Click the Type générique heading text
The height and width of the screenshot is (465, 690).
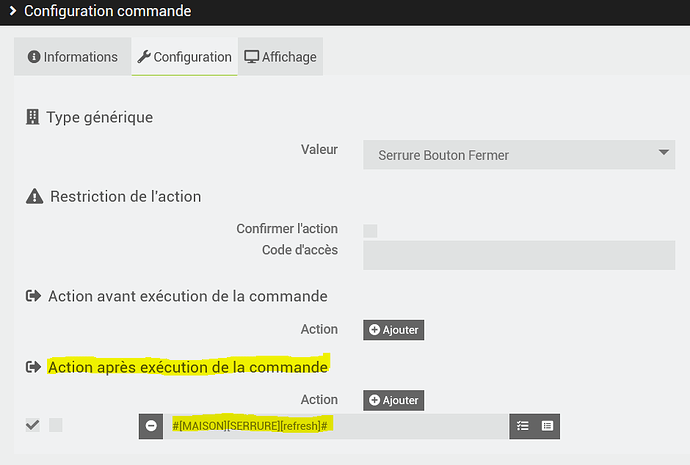100,117
